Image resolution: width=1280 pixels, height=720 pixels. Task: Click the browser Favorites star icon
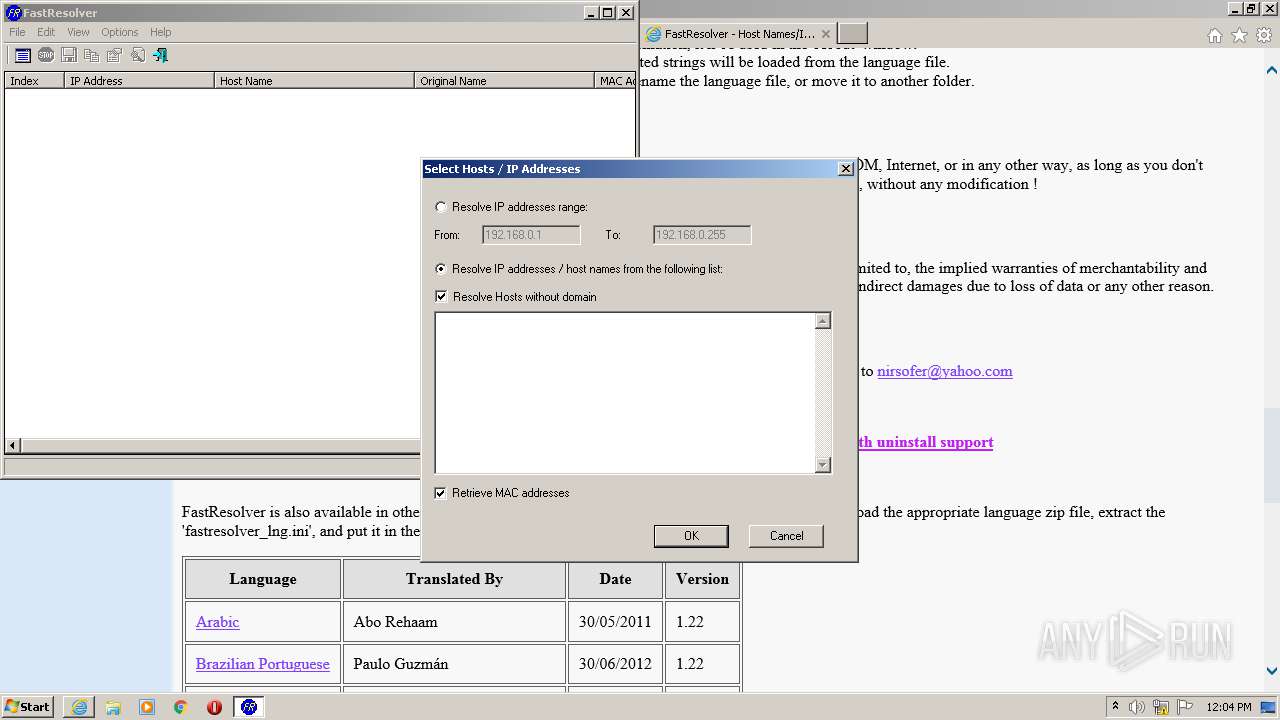pyautogui.click(x=1239, y=35)
